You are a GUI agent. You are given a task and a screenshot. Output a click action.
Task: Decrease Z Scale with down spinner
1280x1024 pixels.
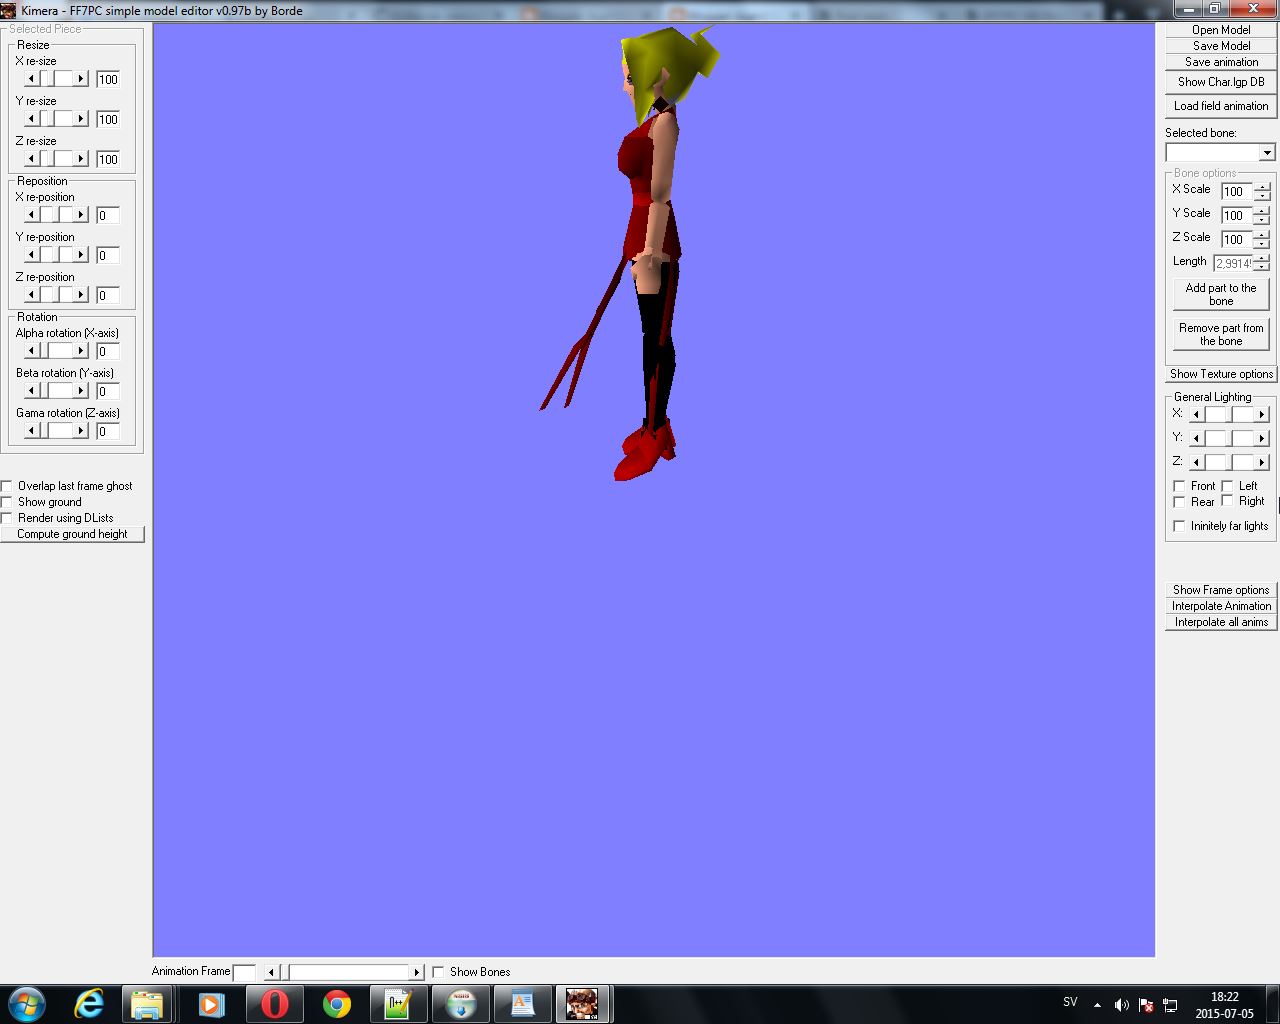[x=1262, y=243]
